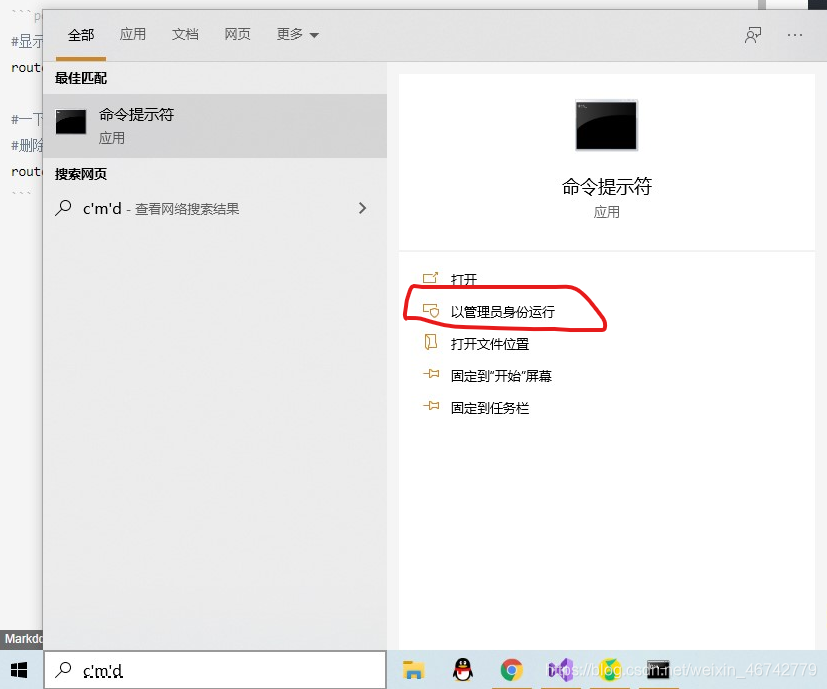Select 命令提示符 best match result
The width and height of the screenshot is (827, 689).
(x=215, y=126)
